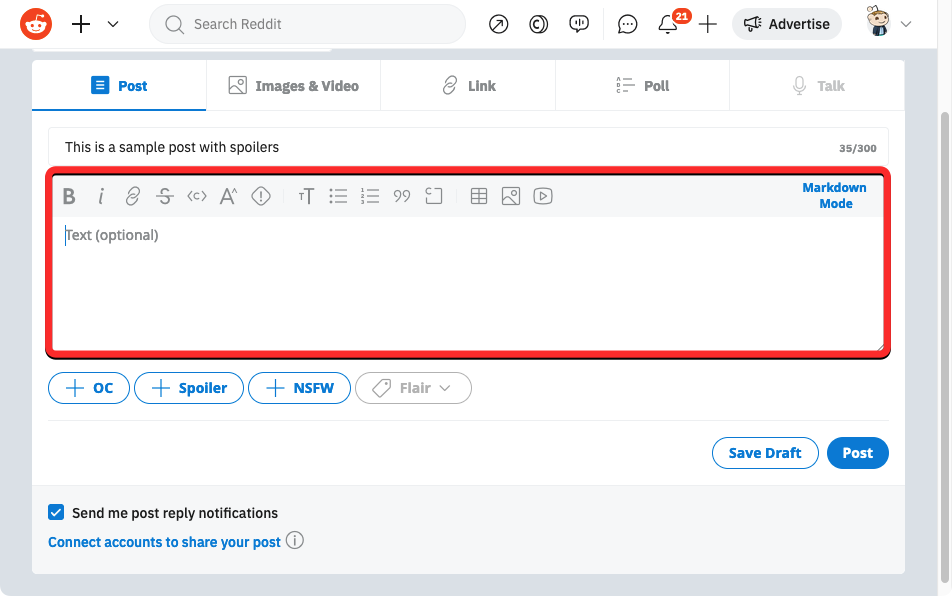Open the chat icon in header
Viewport: 952px width, 596px height.
pyautogui.click(x=627, y=25)
